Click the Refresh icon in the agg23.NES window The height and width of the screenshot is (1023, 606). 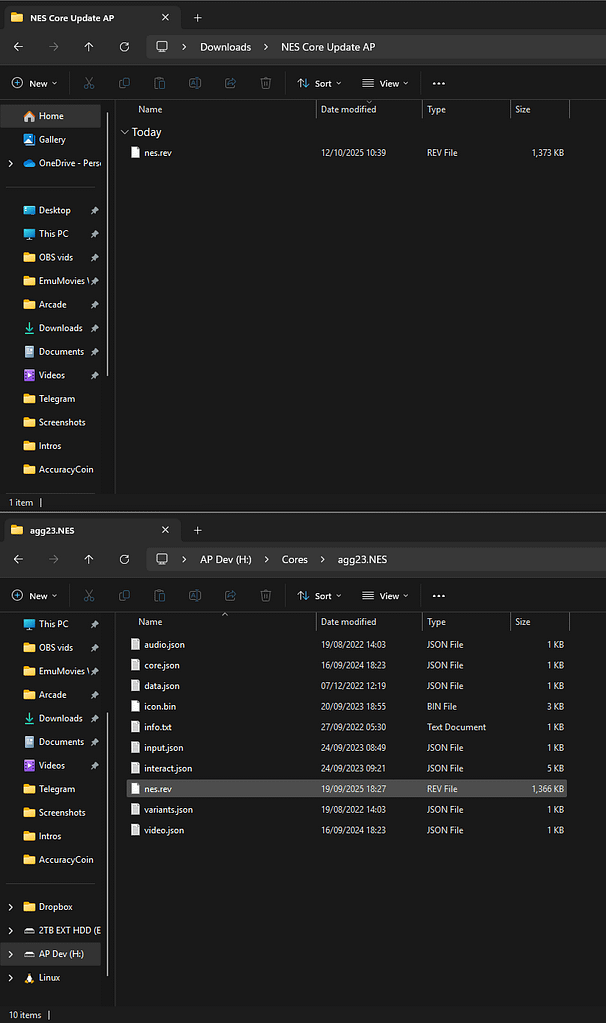pos(124,559)
